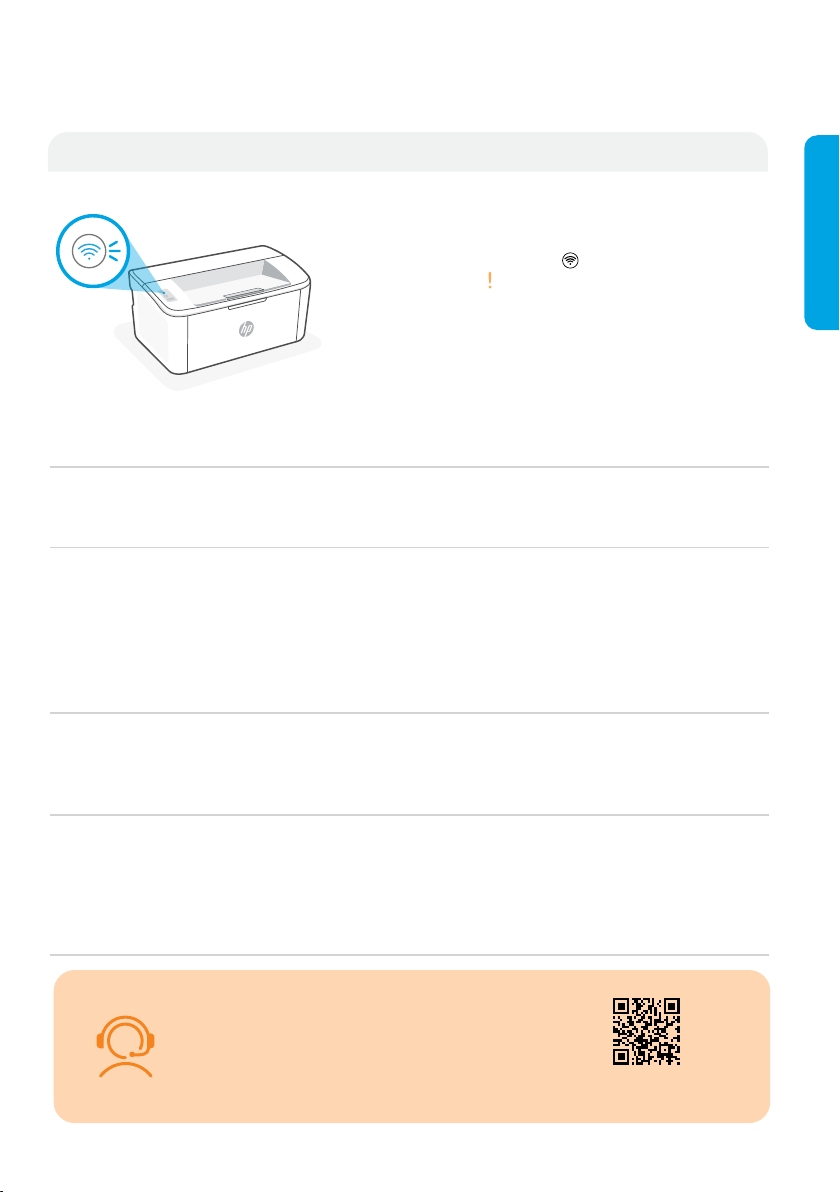Image resolution: width=840 pixels, height=1192 pixels.
Task: Click the blue ring around the wireless icon
Action: [91, 251]
